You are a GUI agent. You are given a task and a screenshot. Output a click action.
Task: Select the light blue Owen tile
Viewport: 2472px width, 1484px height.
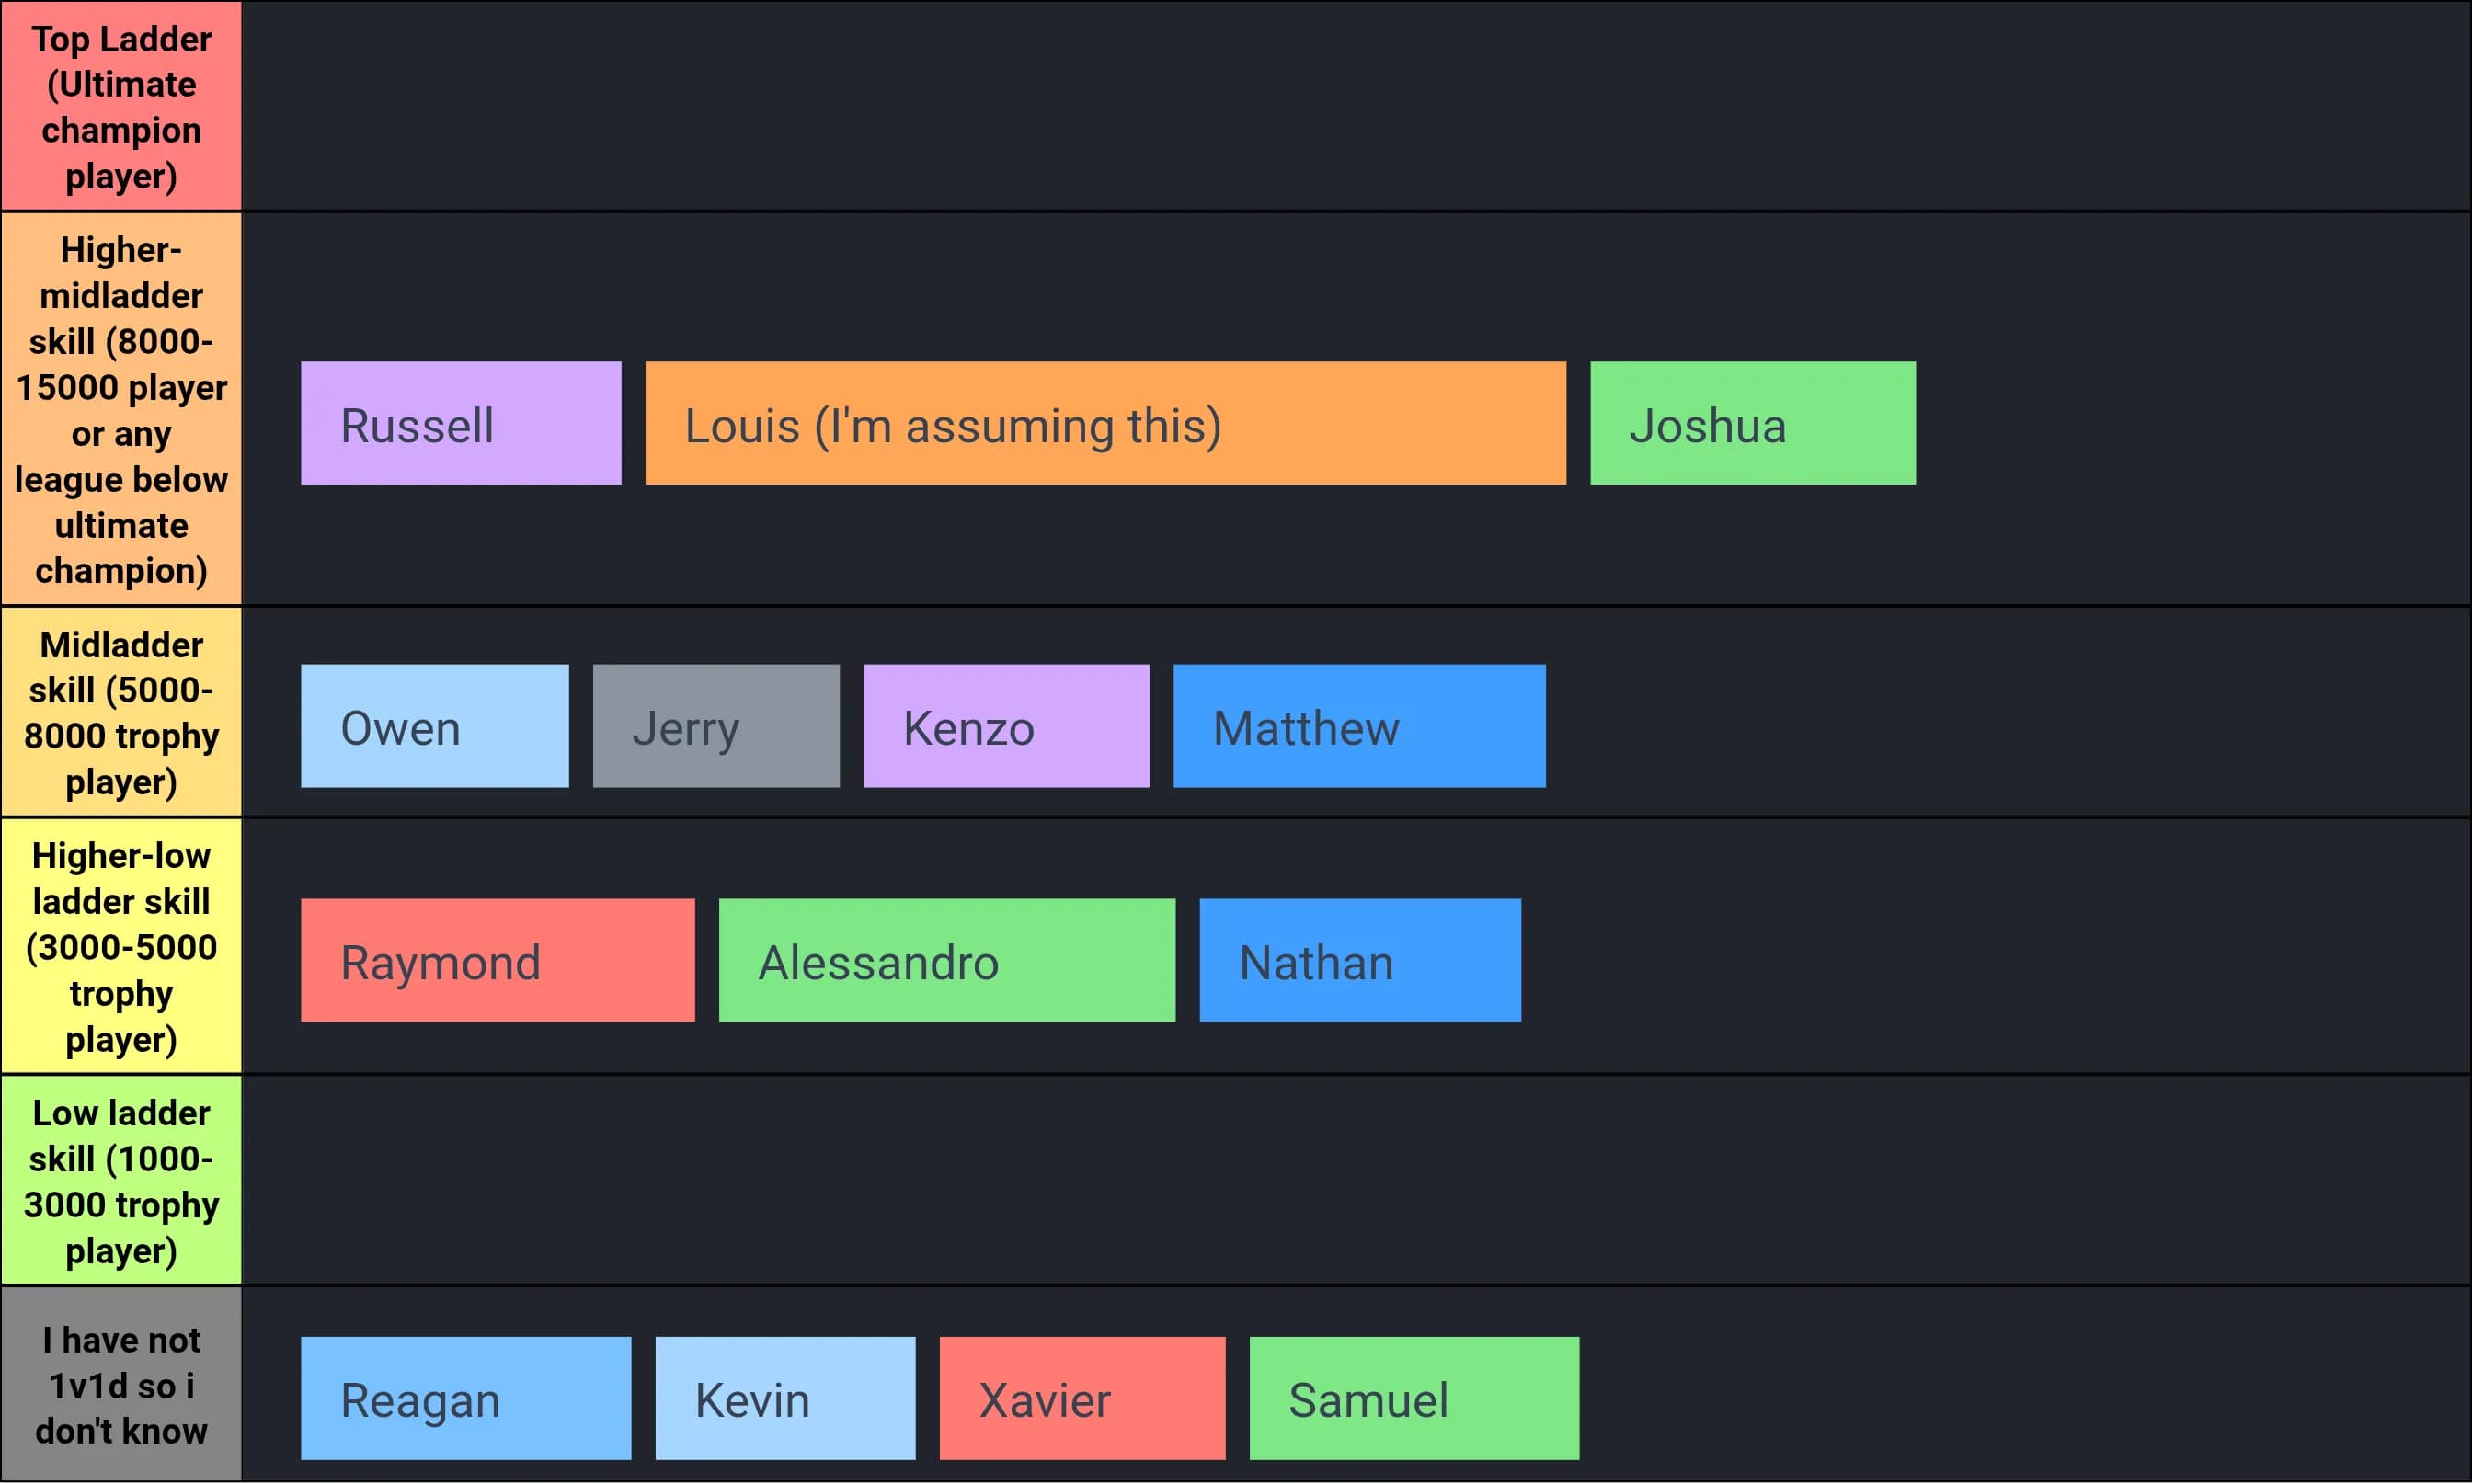(x=434, y=726)
